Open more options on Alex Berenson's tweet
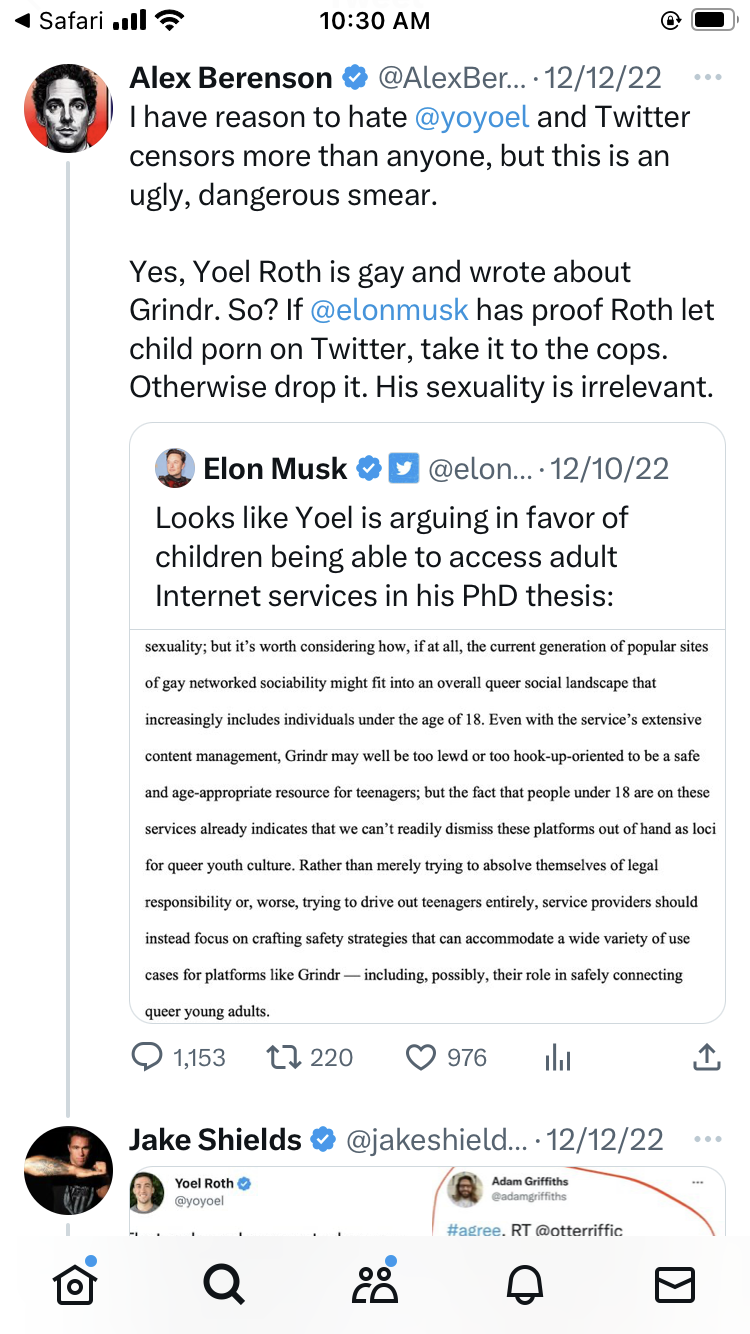The width and height of the screenshot is (750, 1334). click(x=707, y=78)
